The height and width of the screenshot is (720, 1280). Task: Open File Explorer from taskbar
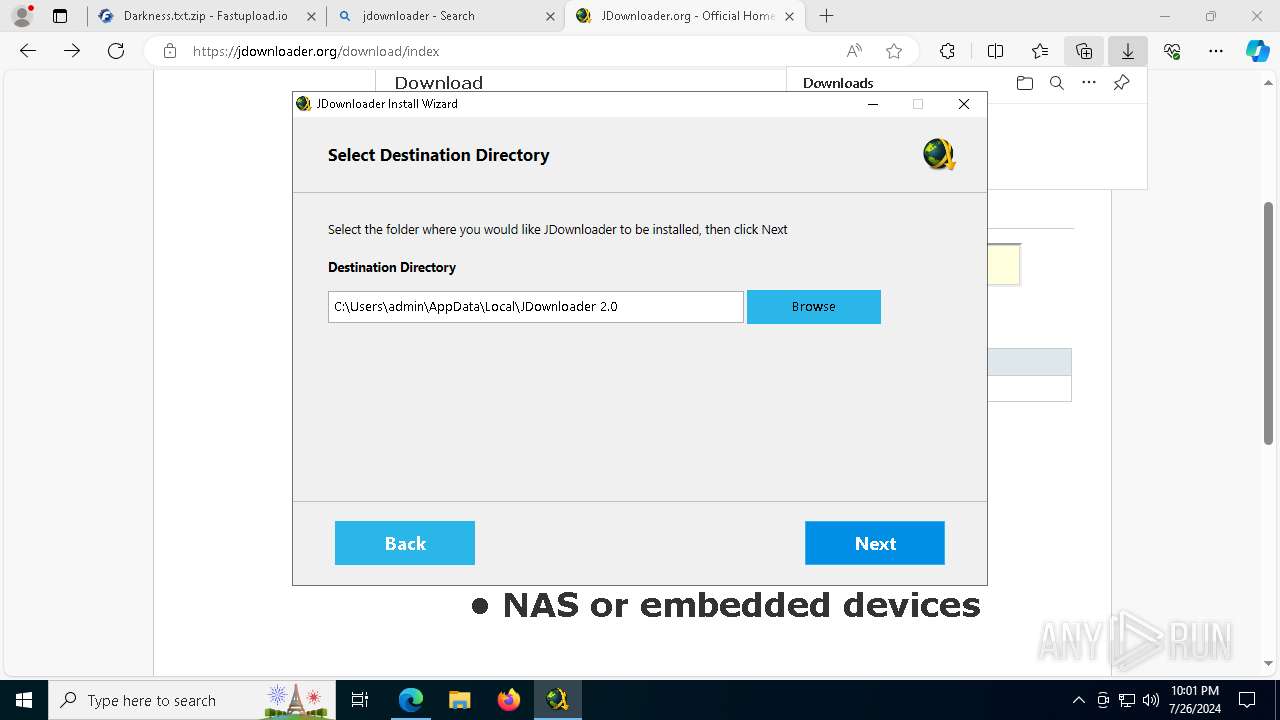pyautogui.click(x=459, y=700)
